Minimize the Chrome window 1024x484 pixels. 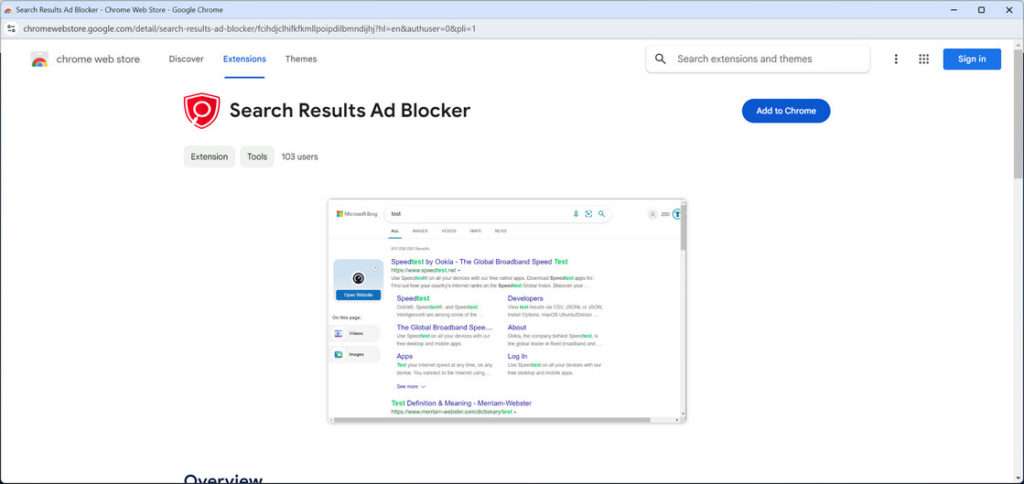(954, 10)
